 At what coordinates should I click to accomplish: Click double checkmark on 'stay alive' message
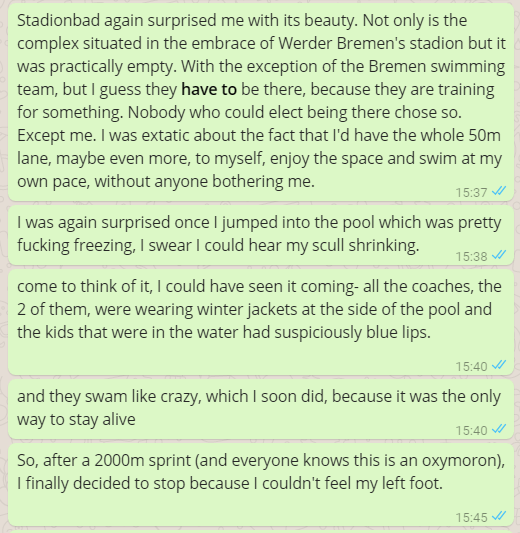pos(499,429)
